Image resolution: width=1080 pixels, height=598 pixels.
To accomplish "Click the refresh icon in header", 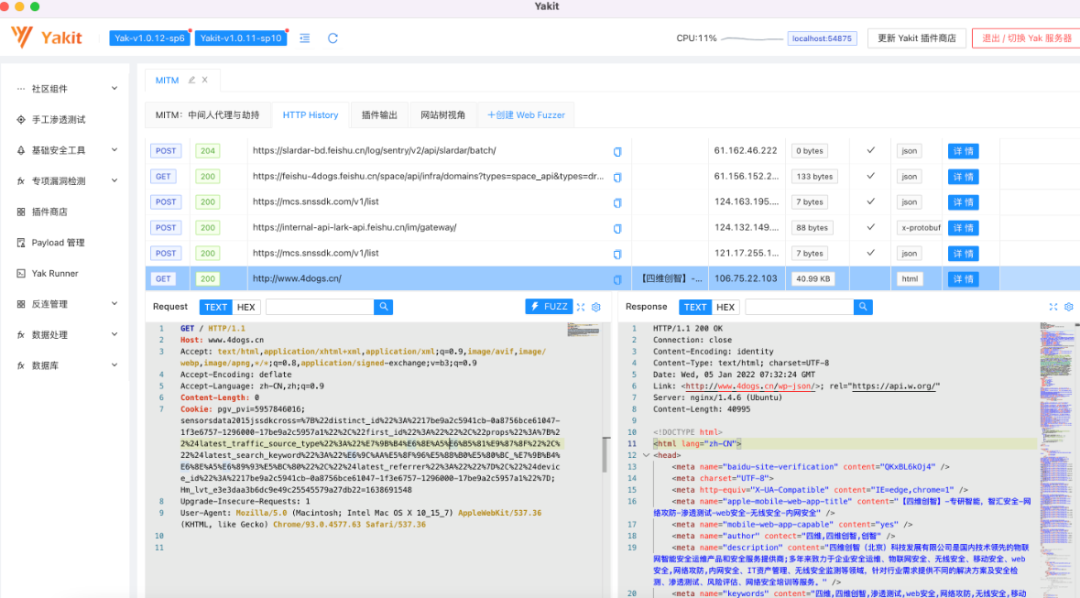I will 333,38.
